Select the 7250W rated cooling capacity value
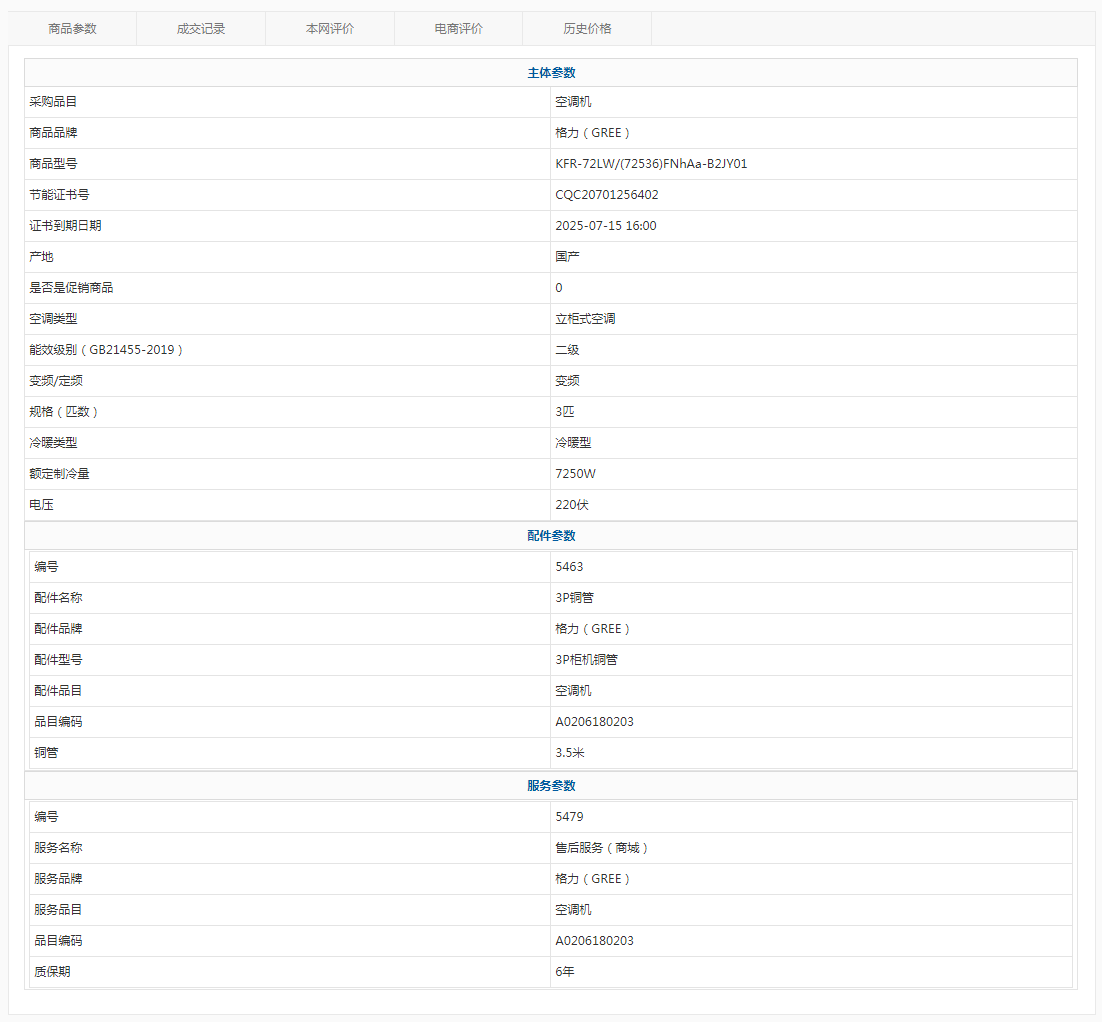This screenshot has width=1102, height=1022. pos(575,474)
